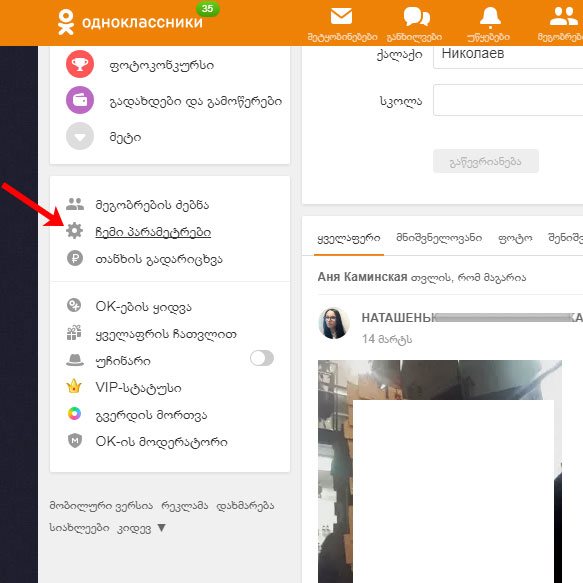Select the 'ყველაფერი' feed tab
Image resolution: width=583 pixels, height=583 pixels.
[x=349, y=238]
